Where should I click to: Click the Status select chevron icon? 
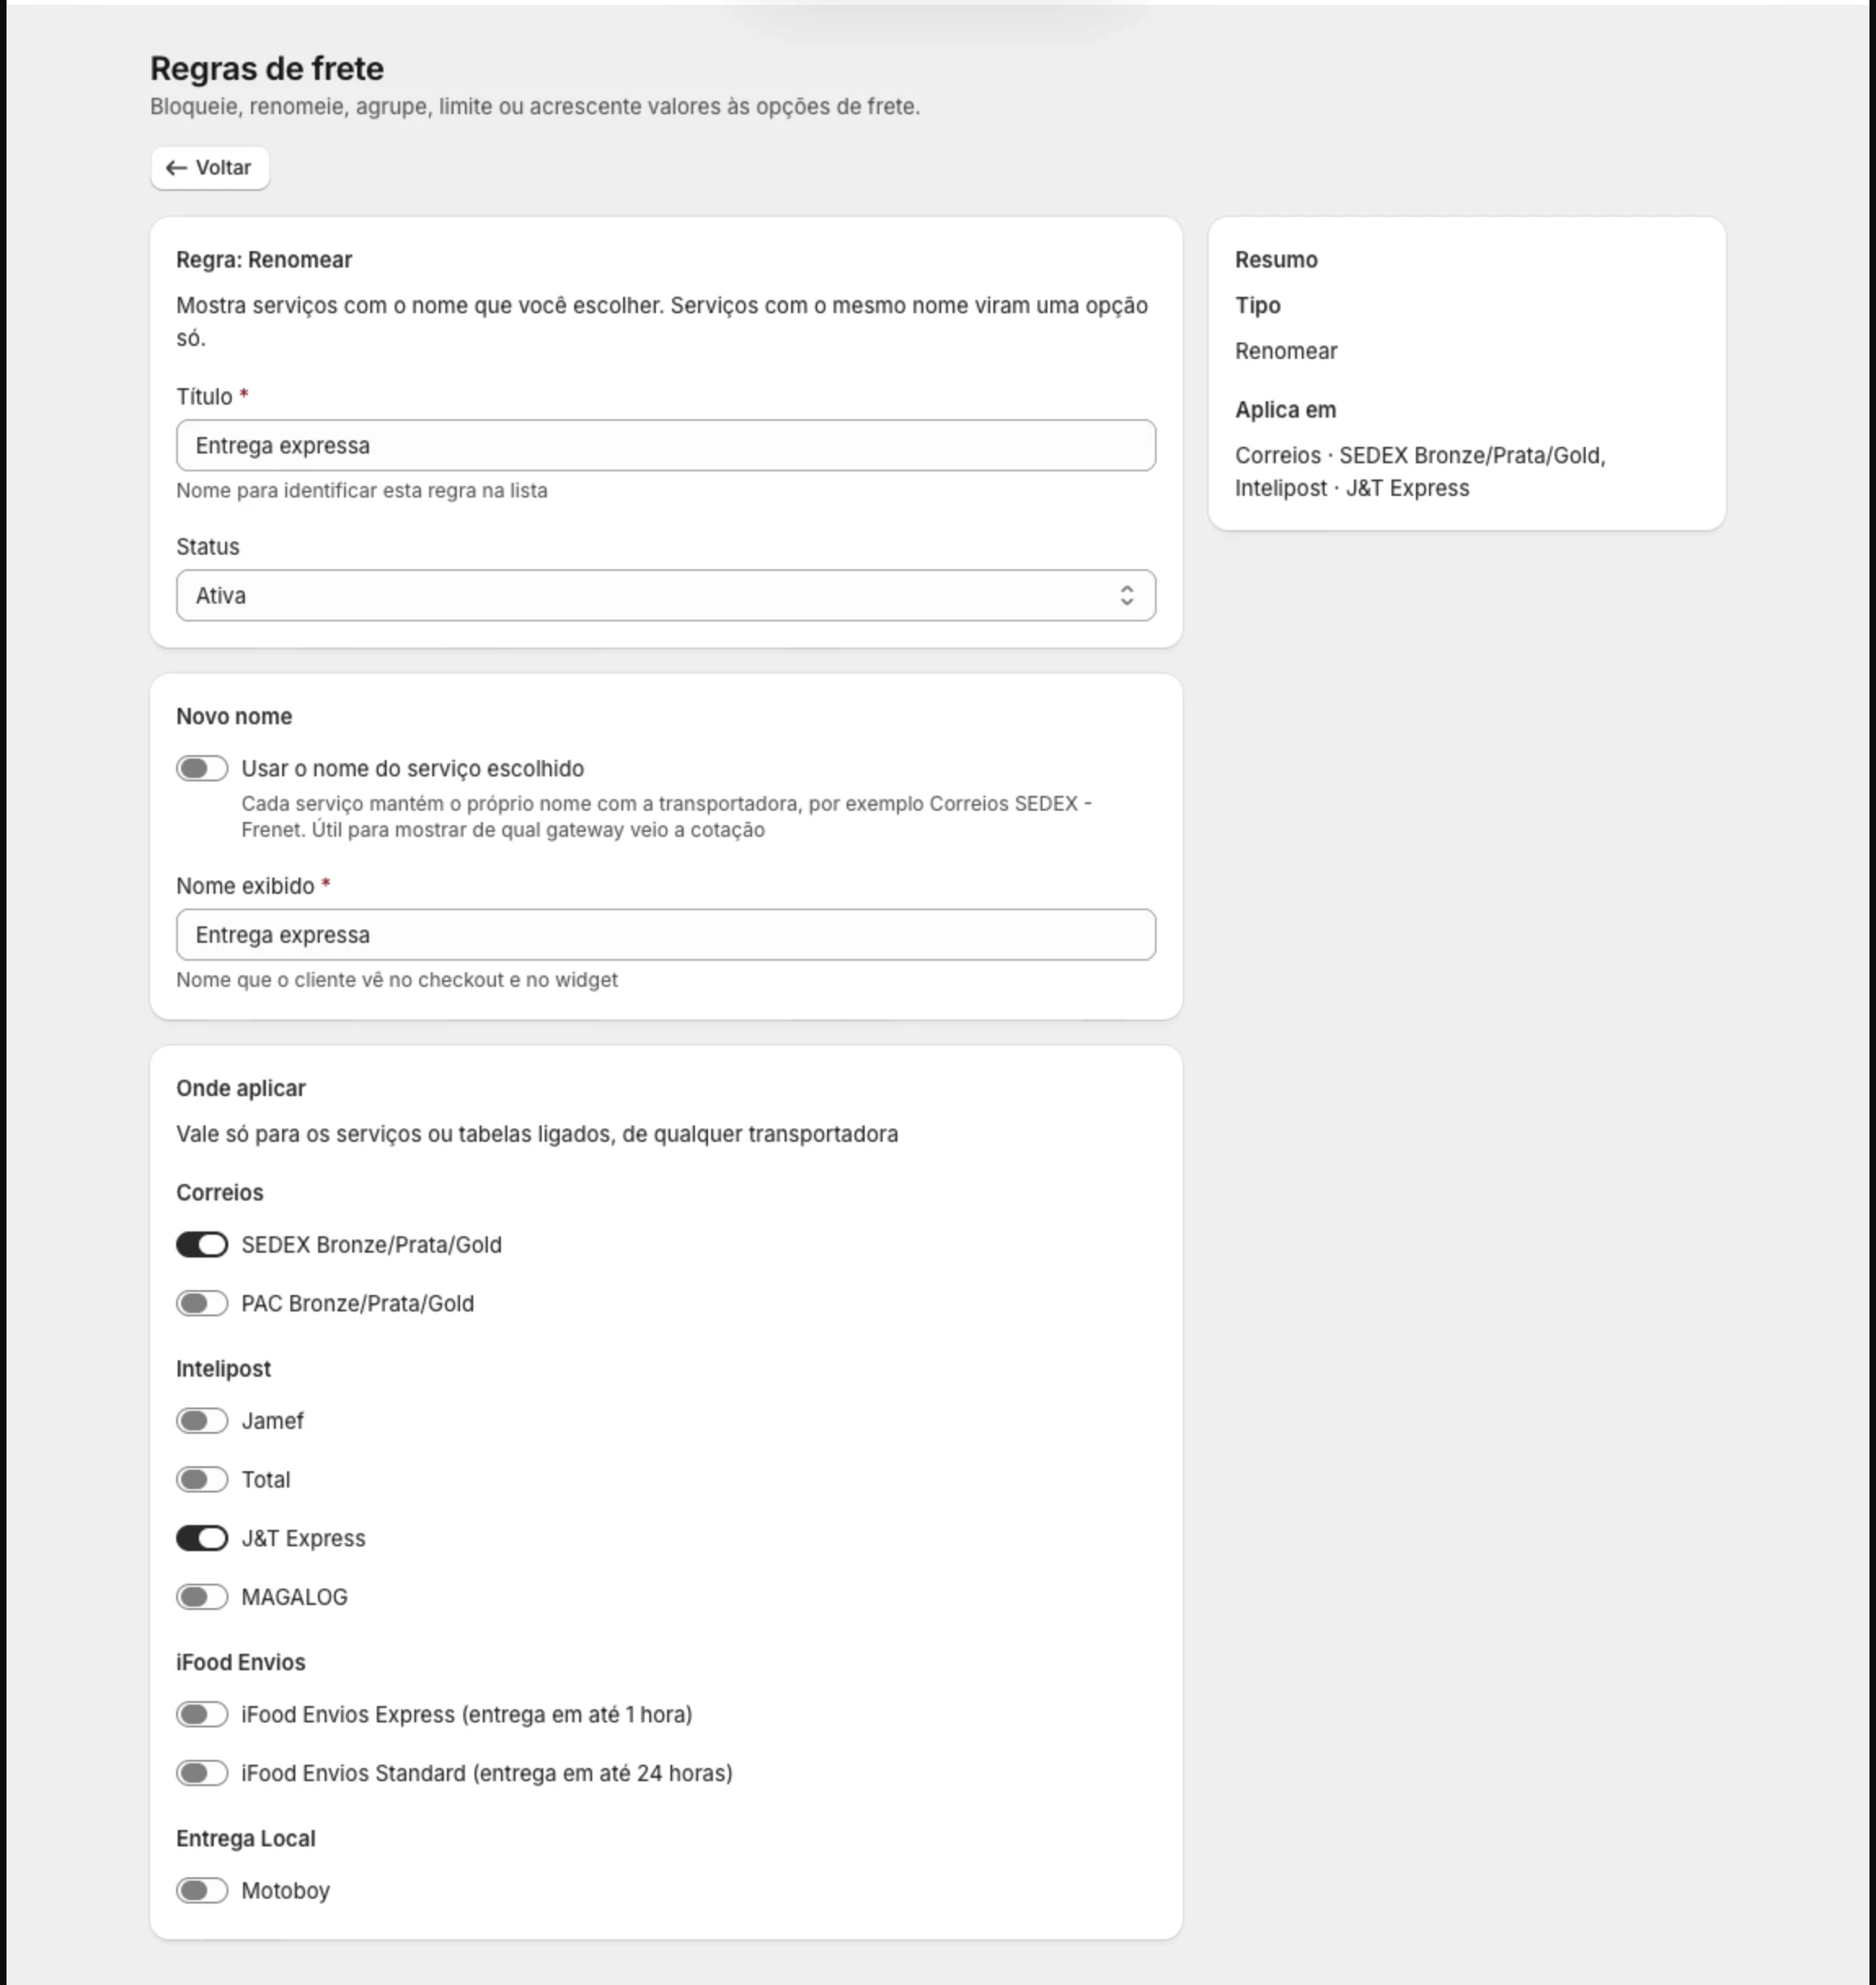[1126, 596]
